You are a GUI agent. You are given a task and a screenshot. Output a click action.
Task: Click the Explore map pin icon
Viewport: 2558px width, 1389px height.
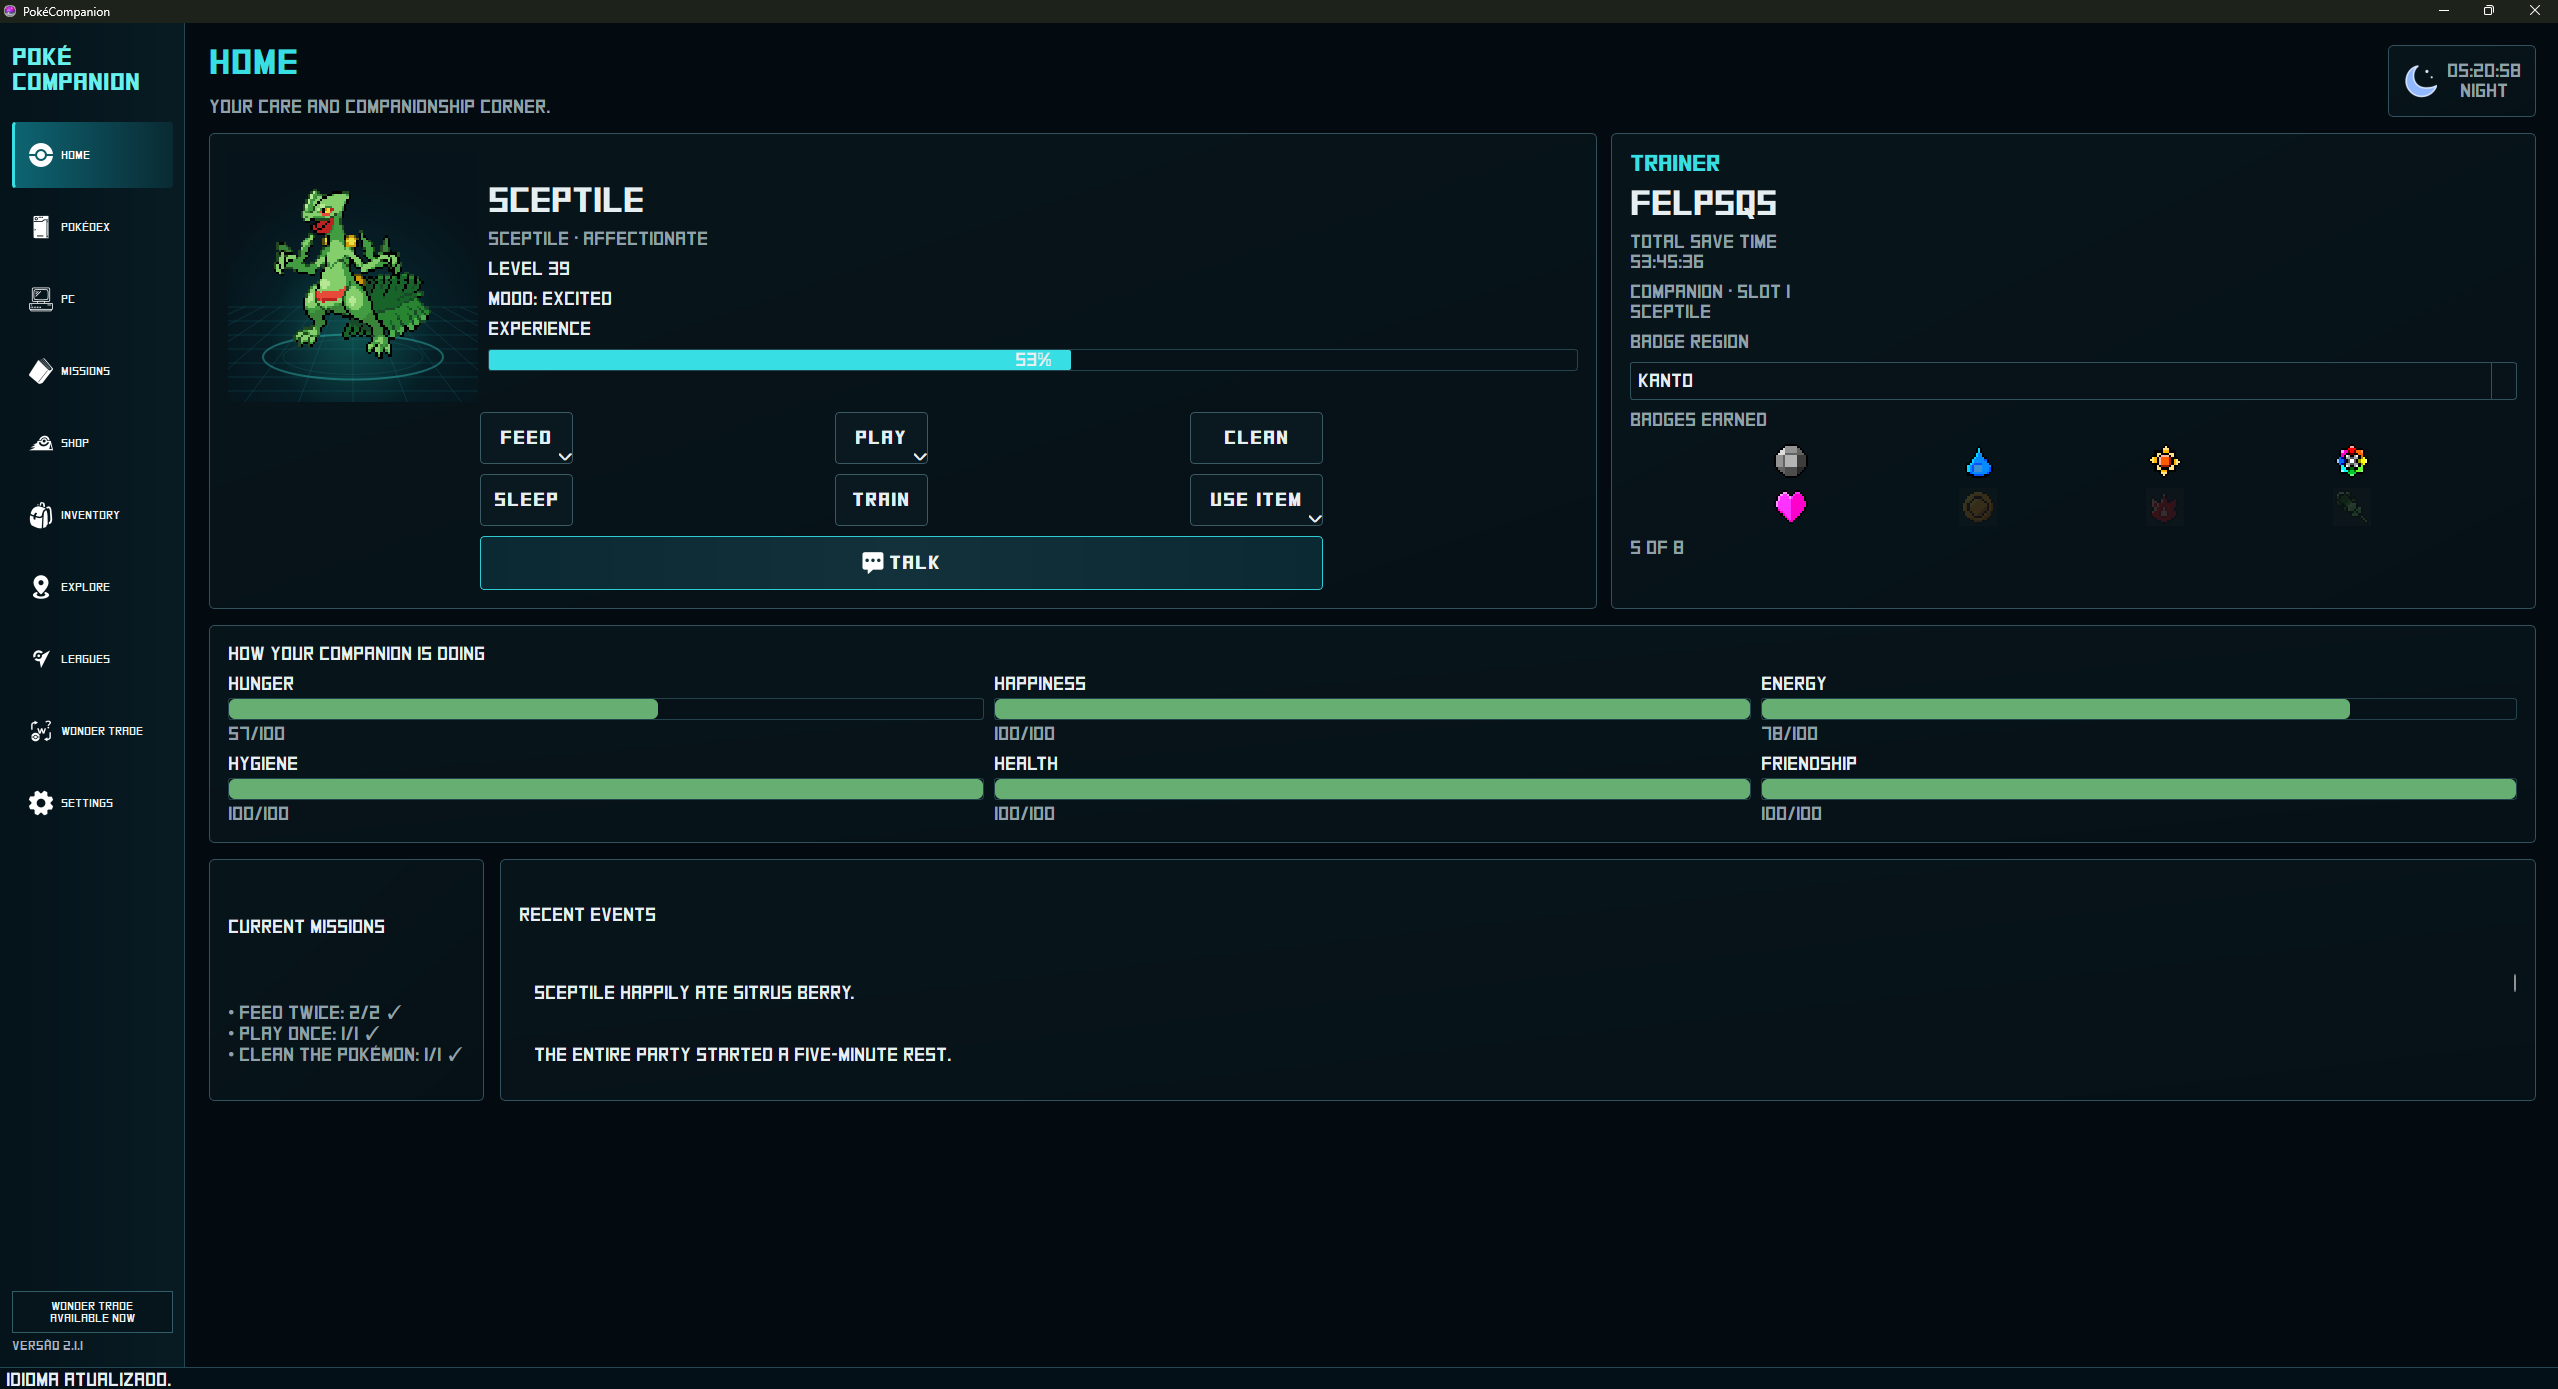click(x=41, y=587)
